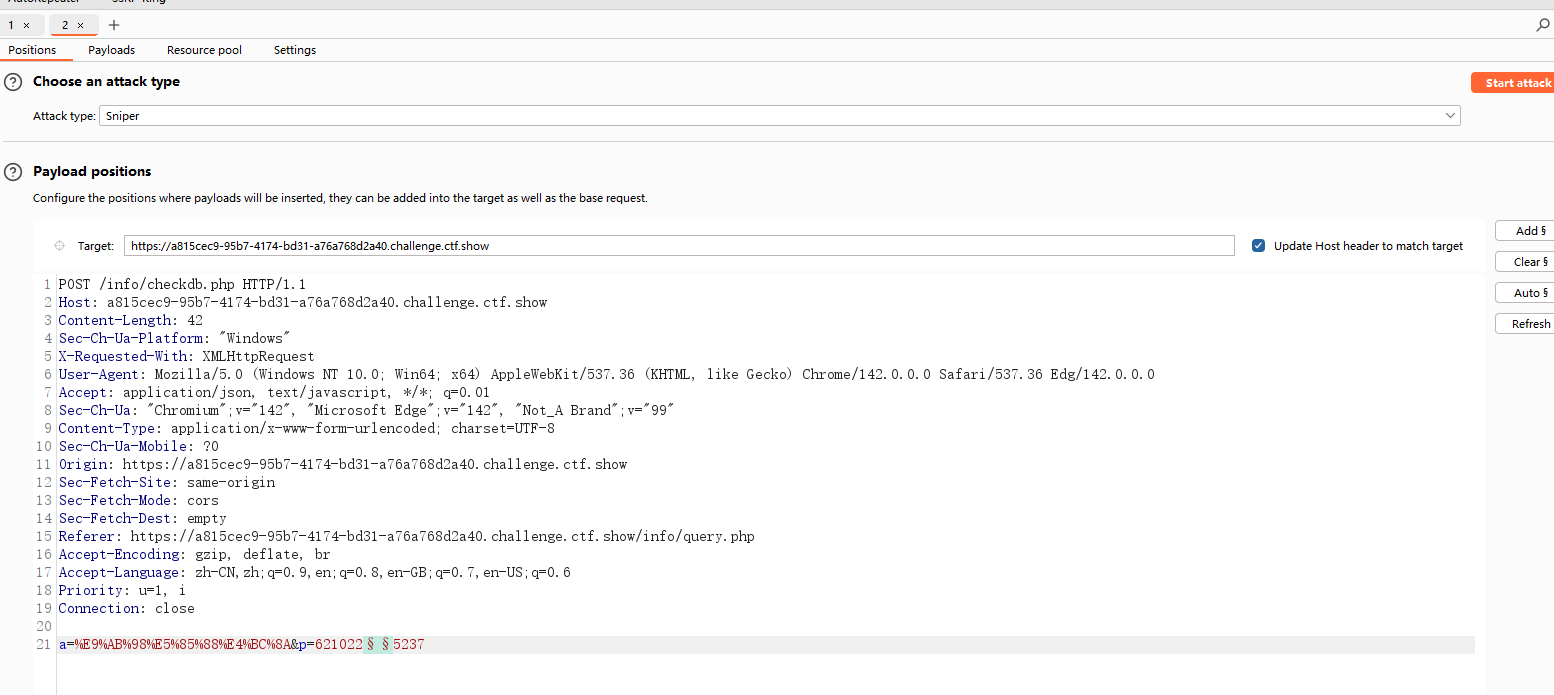Open the Settings tab

(295, 50)
